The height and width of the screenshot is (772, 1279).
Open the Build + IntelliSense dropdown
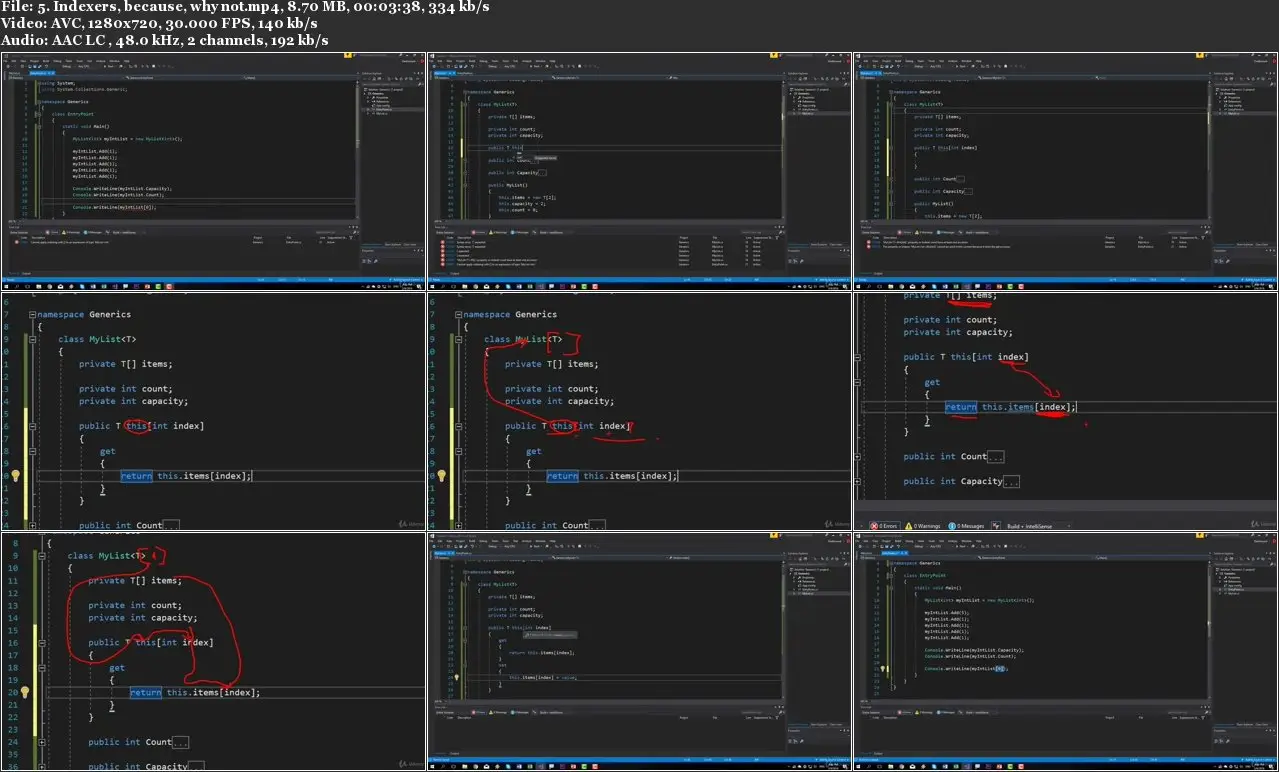[1040, 525]
